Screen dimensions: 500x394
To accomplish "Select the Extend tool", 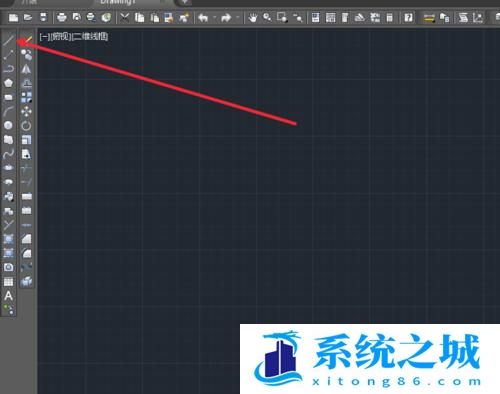I will pos(26,182).
